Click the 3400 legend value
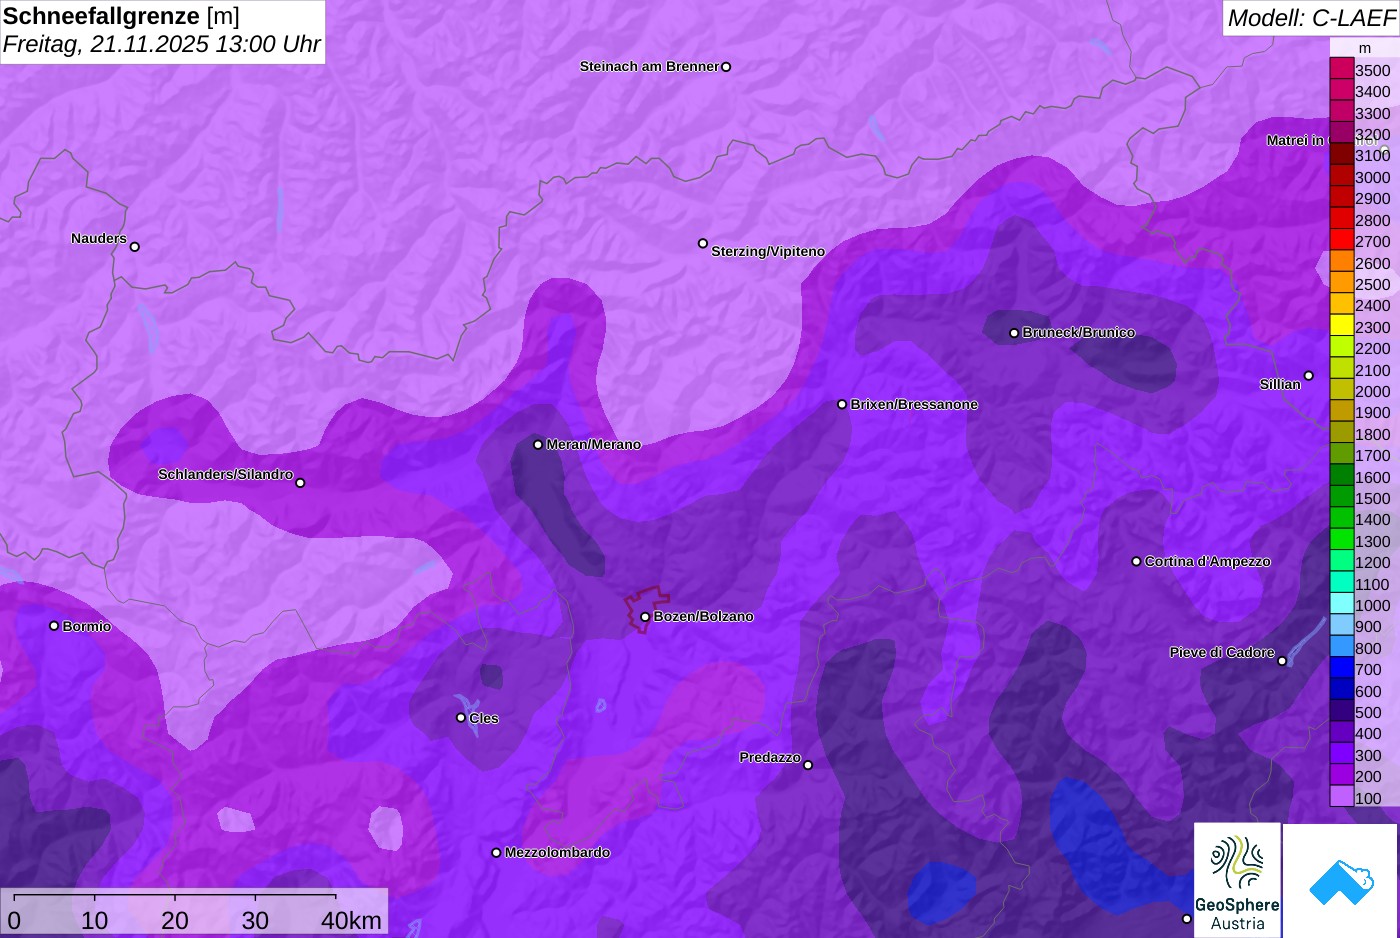This screenshot has width=1400, height=938. click(1373, 91)
